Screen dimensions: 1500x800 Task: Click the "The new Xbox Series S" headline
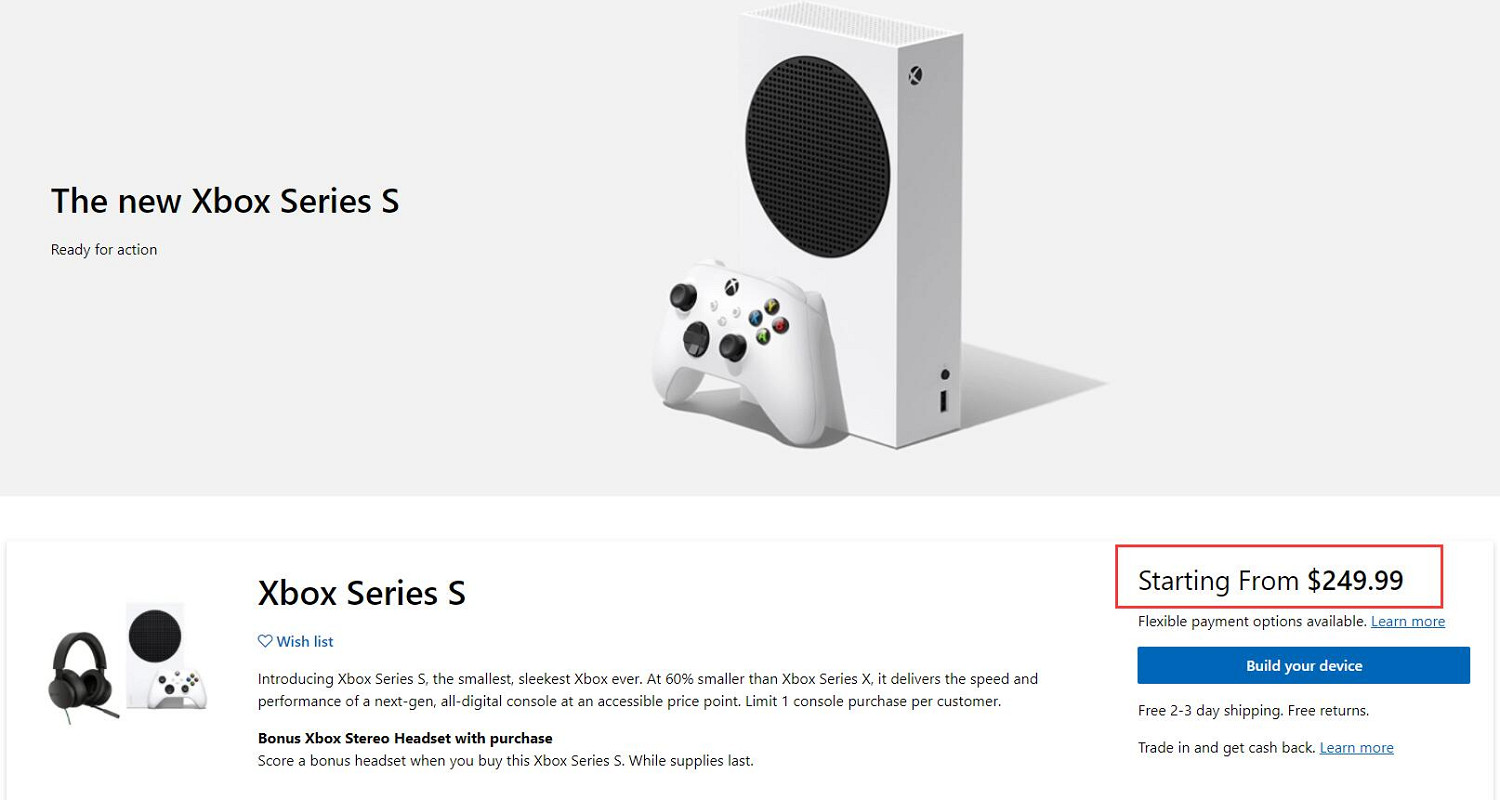coord(225,201)
